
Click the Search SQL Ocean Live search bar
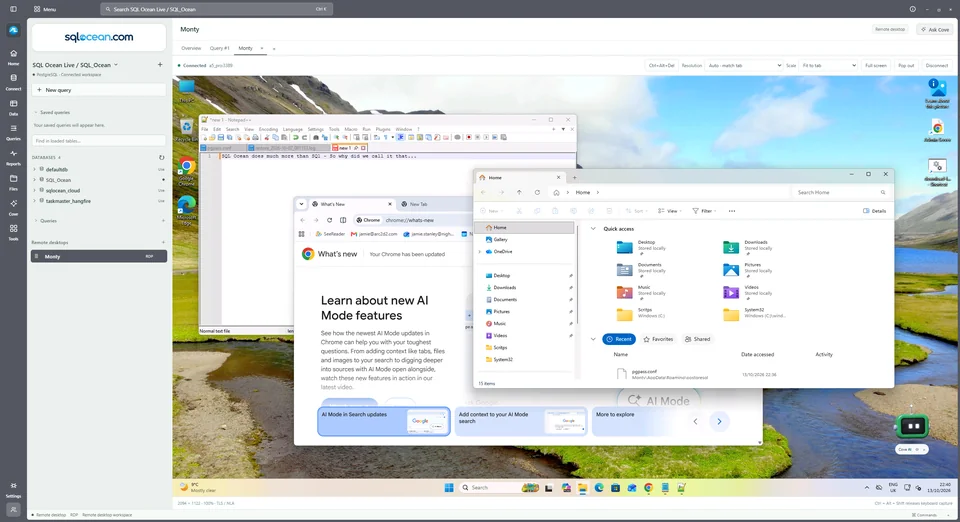[x=216, y=9]
